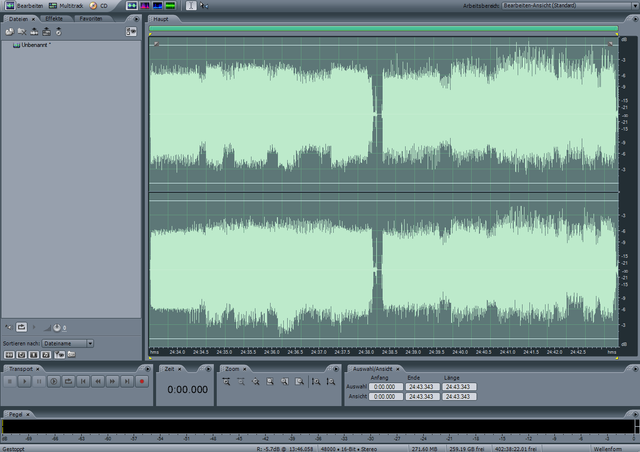Toggle show audio files filter
This screenshot has height=452, width=640.
tap(9, 355)
